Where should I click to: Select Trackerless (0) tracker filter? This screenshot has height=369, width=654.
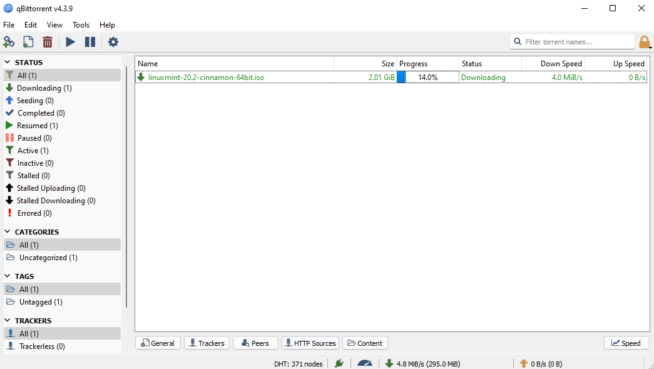62,346
